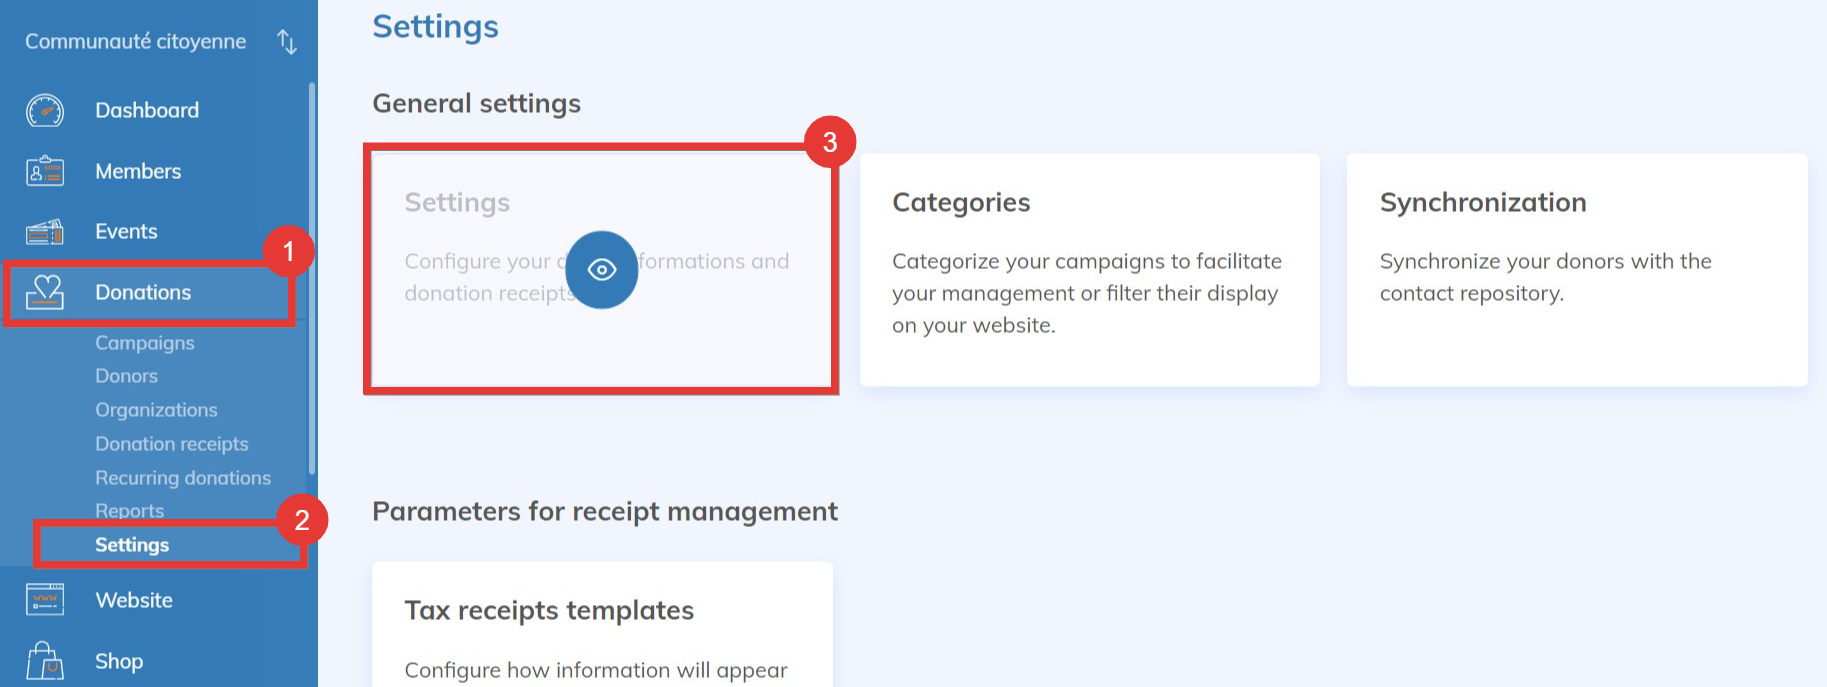Collapse the Donations menu section
This screenshot has width=1827, height=687.
143,292
